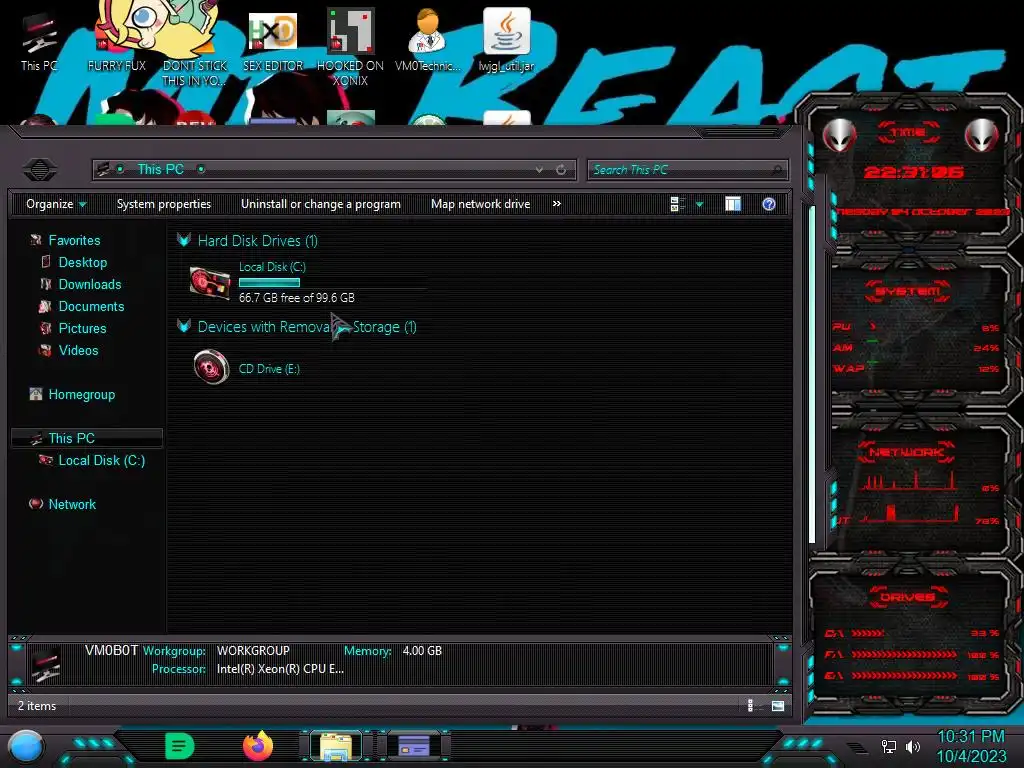1024x768 pixels.
Task: Change your view icon in toolbar
Action: (x=677, y=204)
